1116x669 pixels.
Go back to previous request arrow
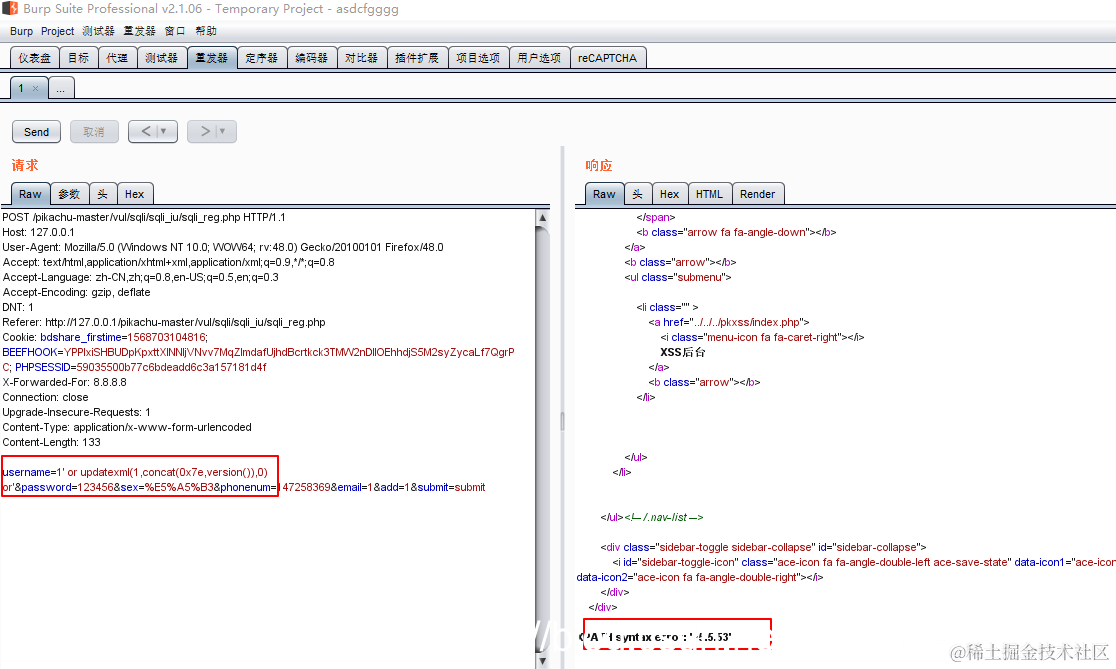click(146, 132)
